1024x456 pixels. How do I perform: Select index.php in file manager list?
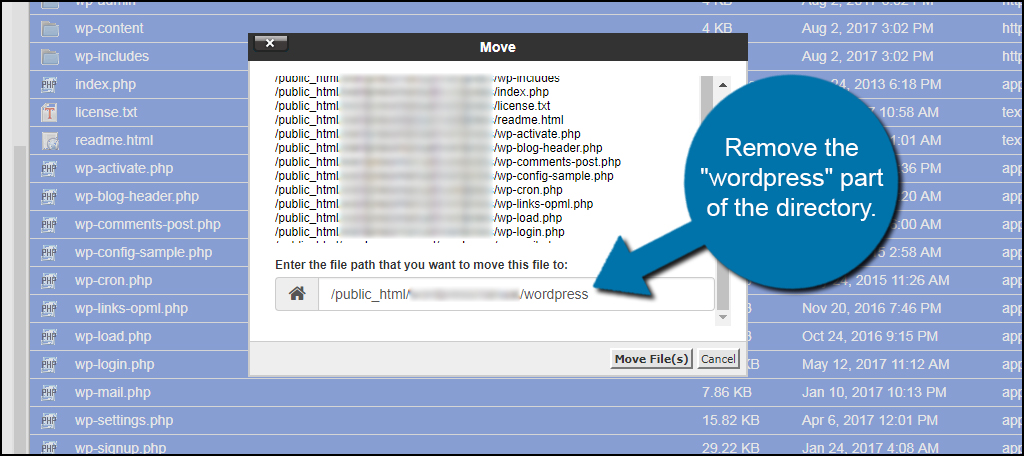click(105, 84)
